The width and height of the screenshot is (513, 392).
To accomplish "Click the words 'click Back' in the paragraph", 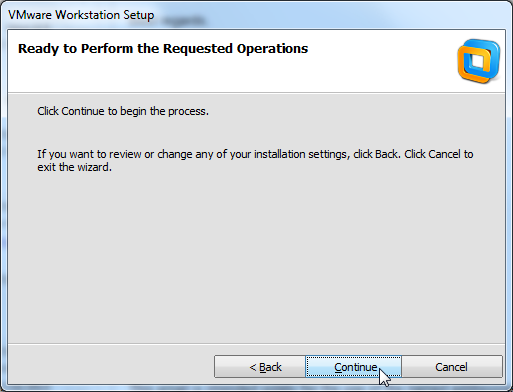I will [x=375, y=154].
